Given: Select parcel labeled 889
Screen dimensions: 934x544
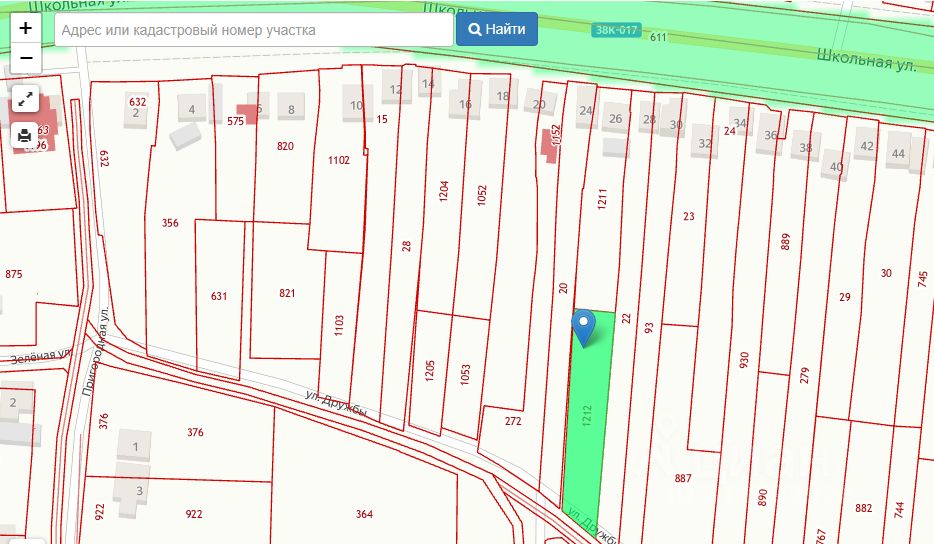Looking at the screenshot, I should [785, 241].
